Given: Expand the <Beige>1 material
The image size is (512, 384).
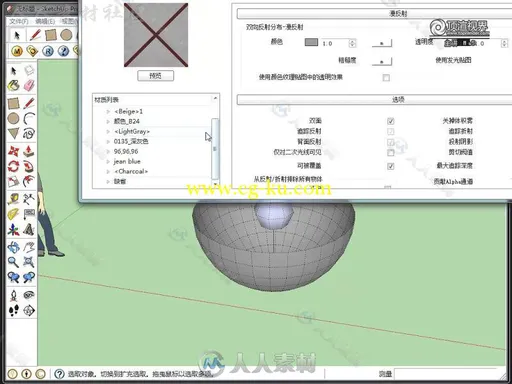Looking at the screenshot, I should coord(108,111).
